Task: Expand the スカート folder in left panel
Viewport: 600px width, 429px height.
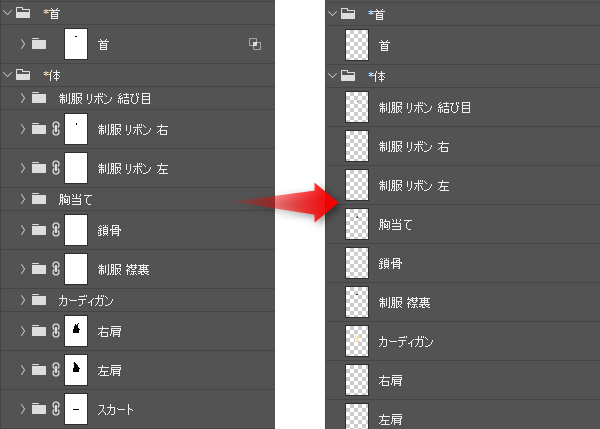Action: click(x=23, y=409)
